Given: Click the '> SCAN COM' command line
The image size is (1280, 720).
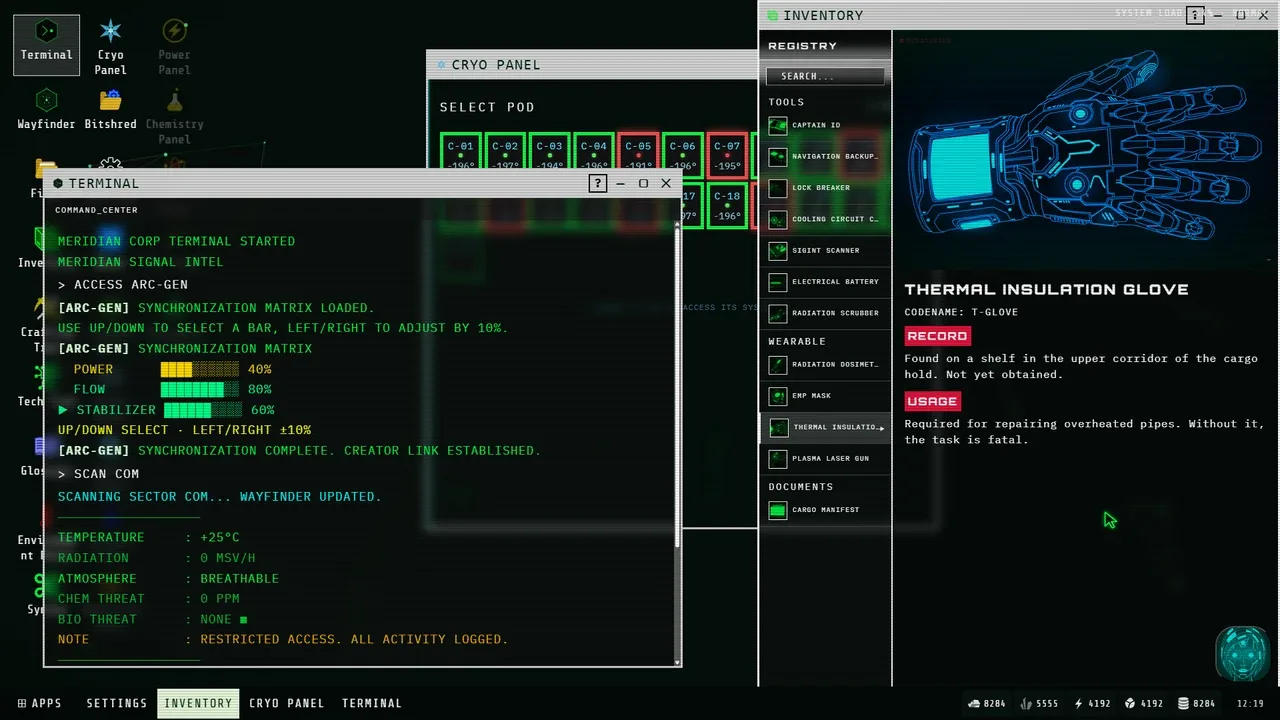Looking at the screenshot, I should point(98,474).
